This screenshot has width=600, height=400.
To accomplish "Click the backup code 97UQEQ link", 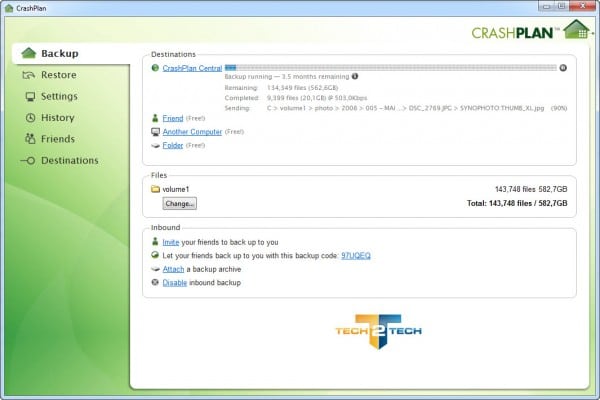I will pyautogui.click(x=355, y=255).
